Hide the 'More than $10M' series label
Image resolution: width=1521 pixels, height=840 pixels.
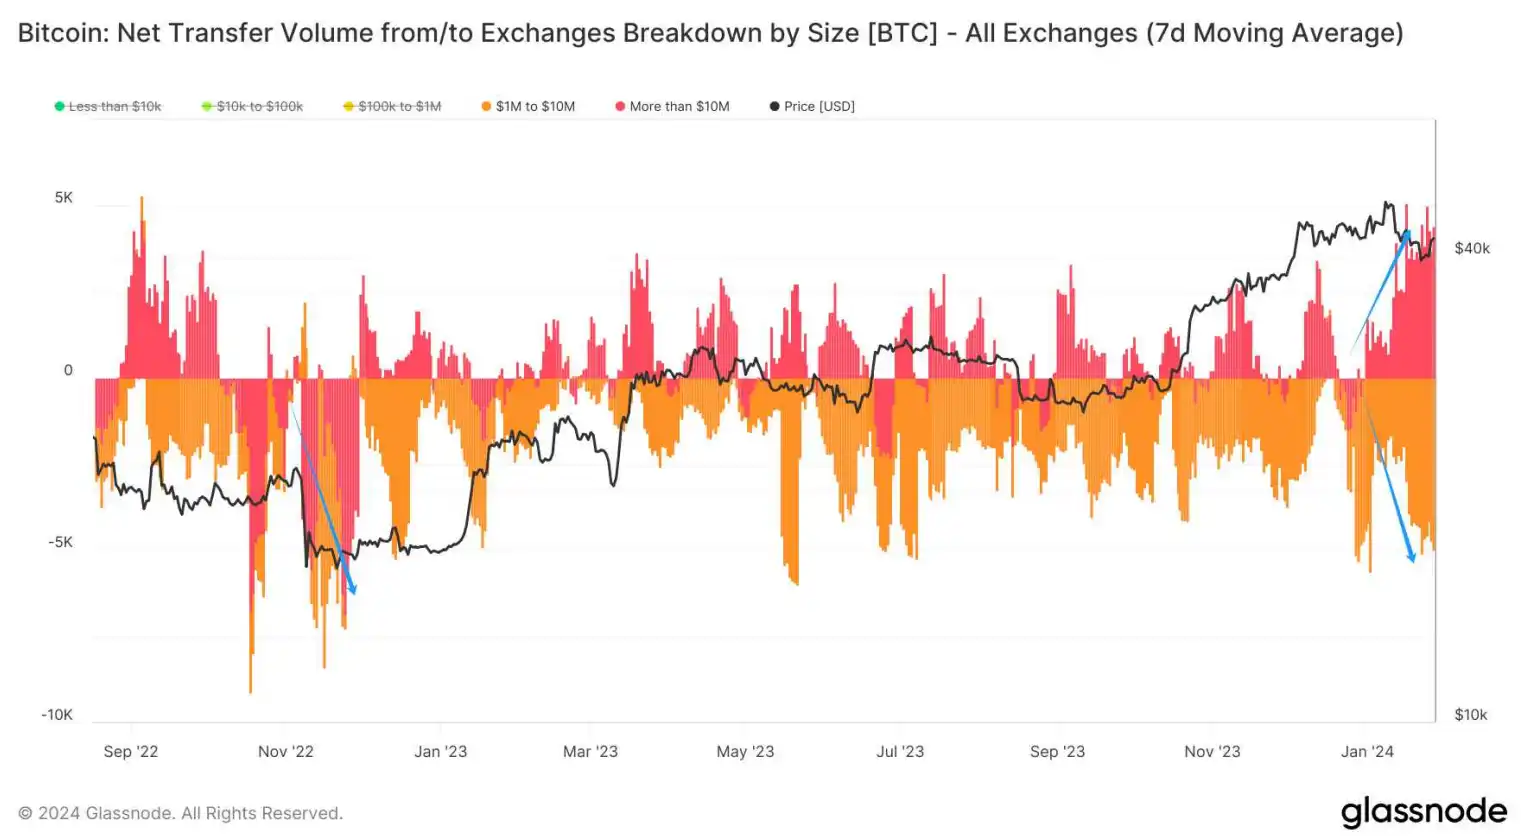pyautogui.click(x=679, y=106)
